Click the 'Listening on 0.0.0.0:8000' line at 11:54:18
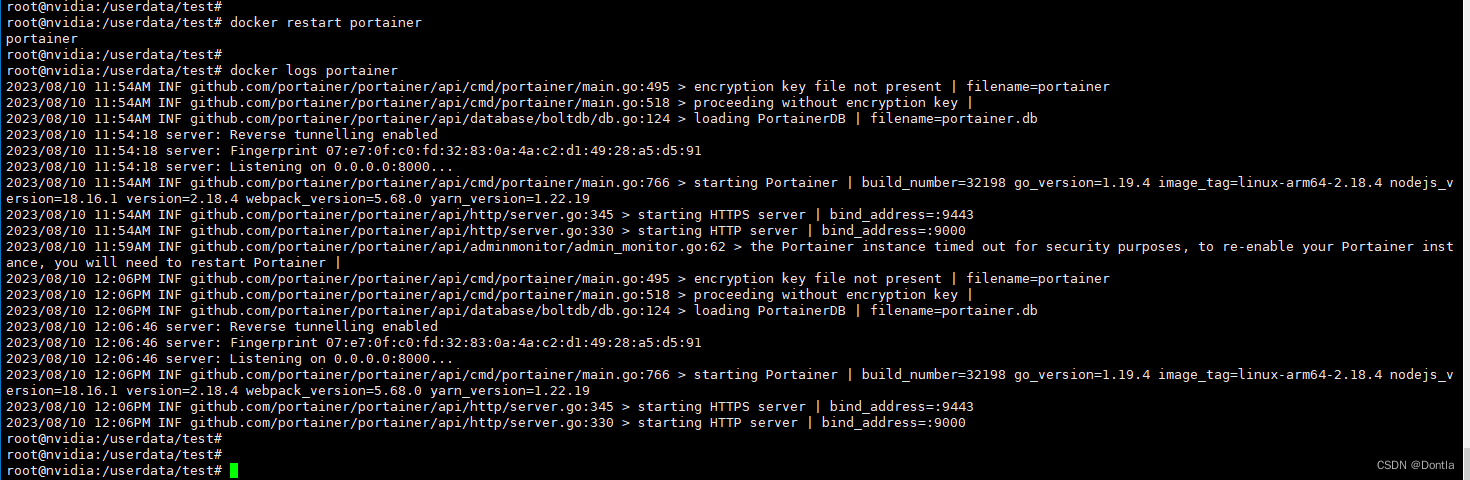 point(230,167)
